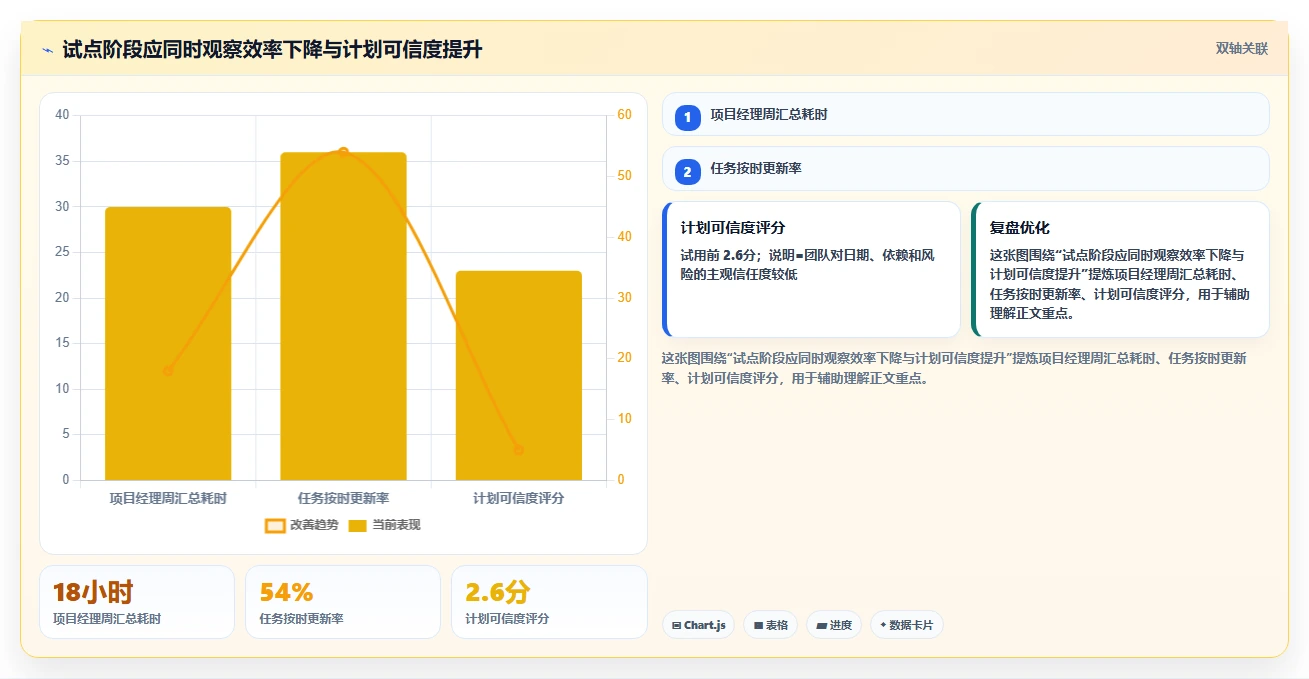The image size is (1309, 679).
Task: Click the left axis value 40
Action: pyautogui.click(x=62, y=115)
